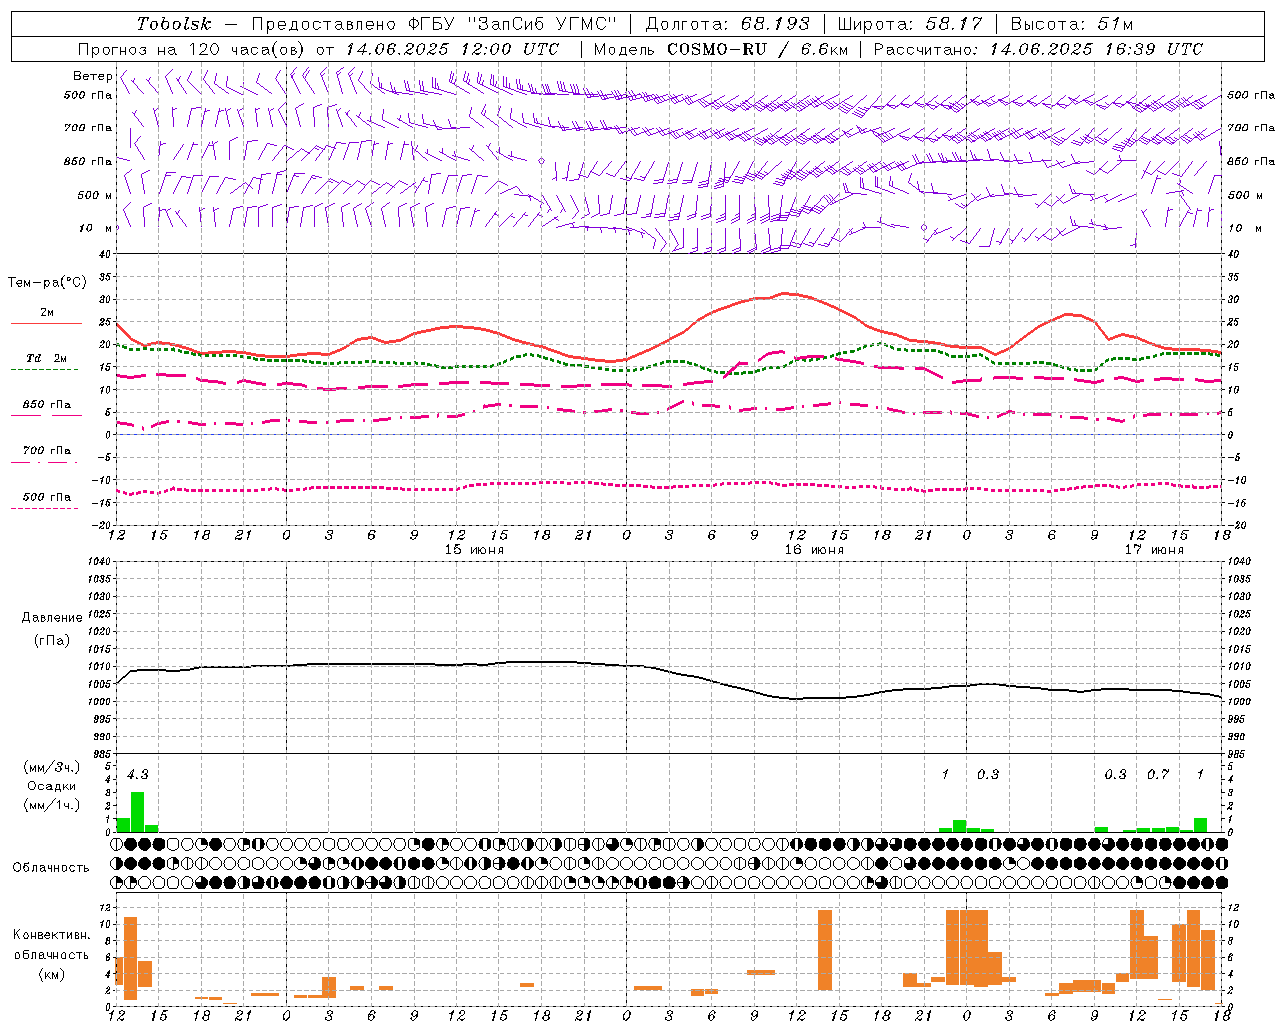Click the forecast start time 14.06.2025 12:00 UTC
This screenshot has height=1024, width=1280.
click(452, 49)
